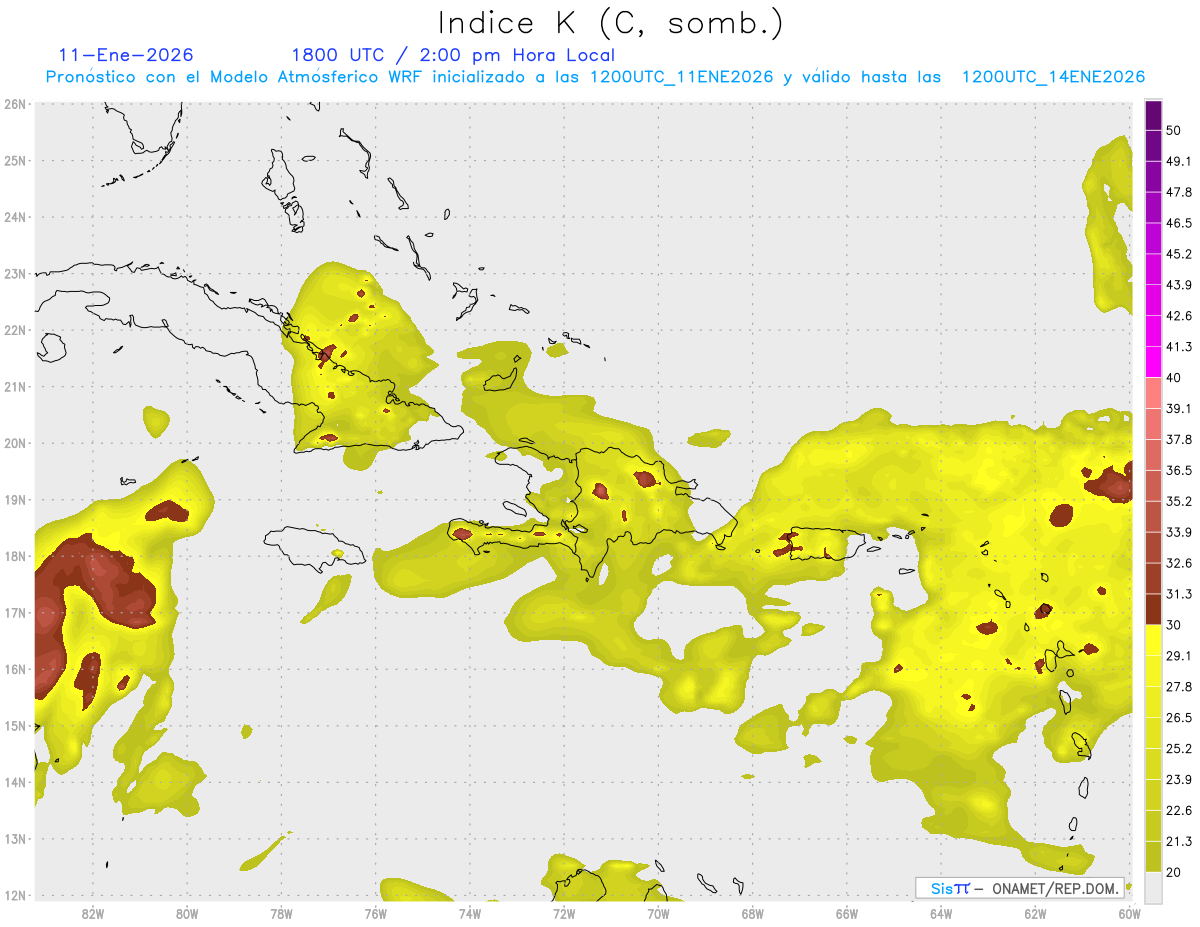Click the latitude label "24N"

tap(15, 217)
